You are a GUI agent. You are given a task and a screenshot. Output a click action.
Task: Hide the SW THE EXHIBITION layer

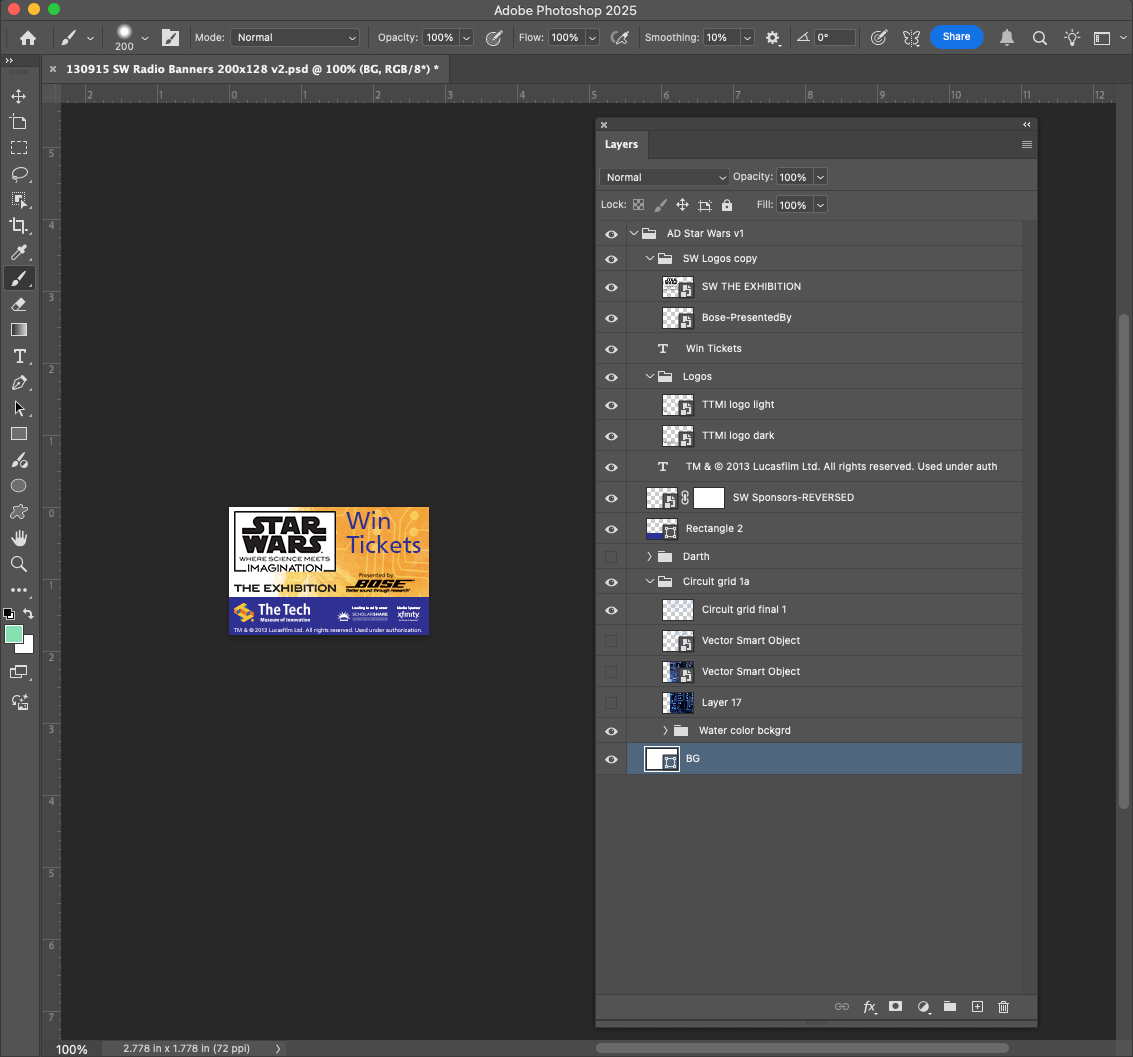[x=611, y=287]
